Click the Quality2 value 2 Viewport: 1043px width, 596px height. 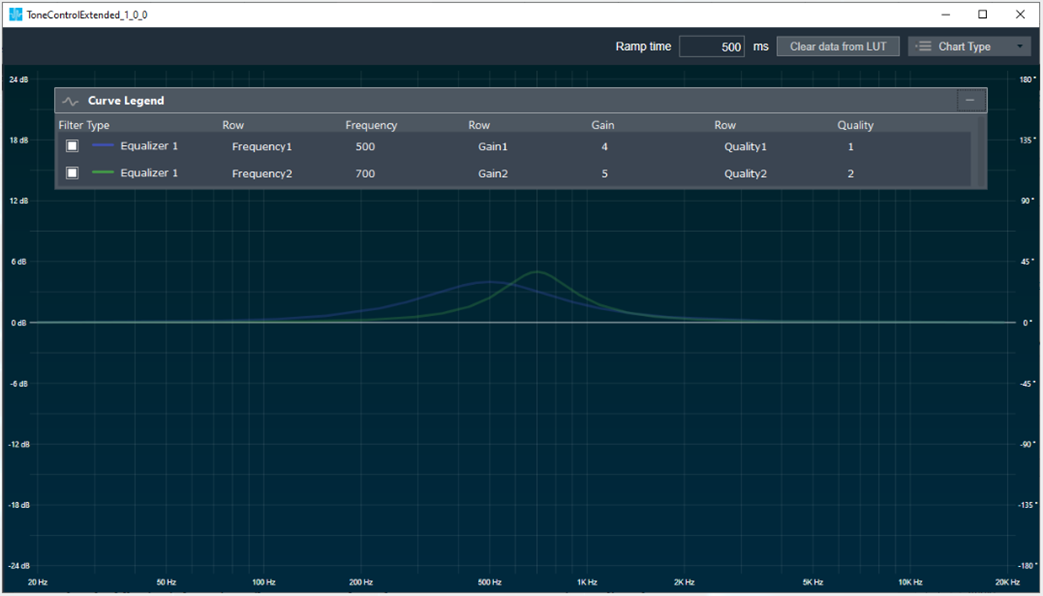851,174
